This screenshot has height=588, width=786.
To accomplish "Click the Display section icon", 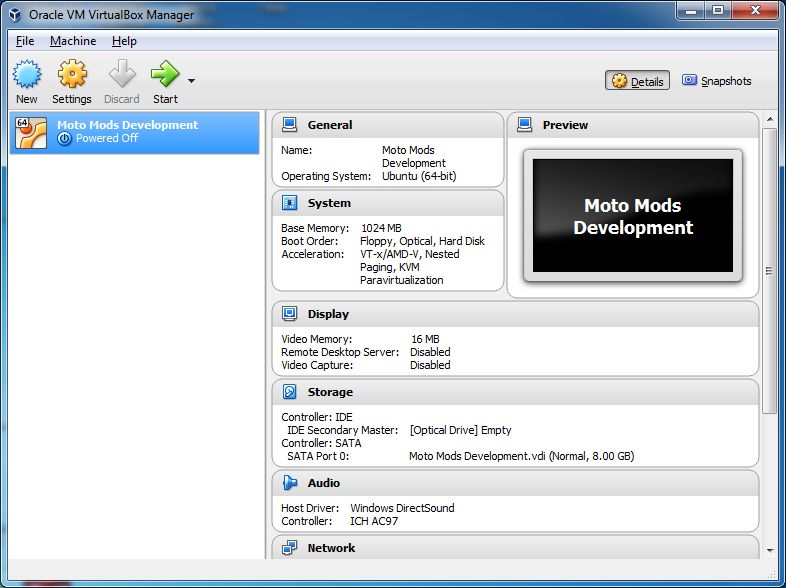I will coord(289,314).
